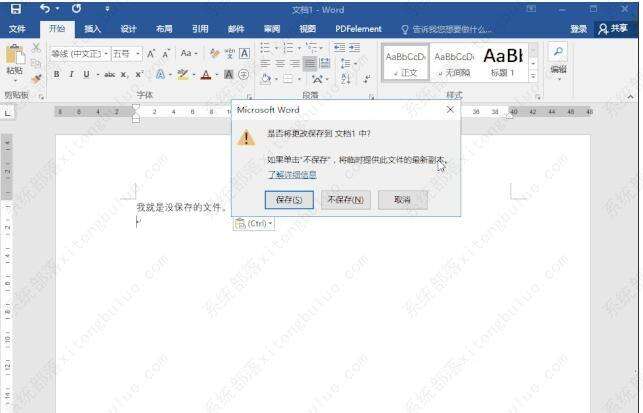Toggle Italic formatting
This screenshot has height=413, width=643.
[x=71, y=74]
